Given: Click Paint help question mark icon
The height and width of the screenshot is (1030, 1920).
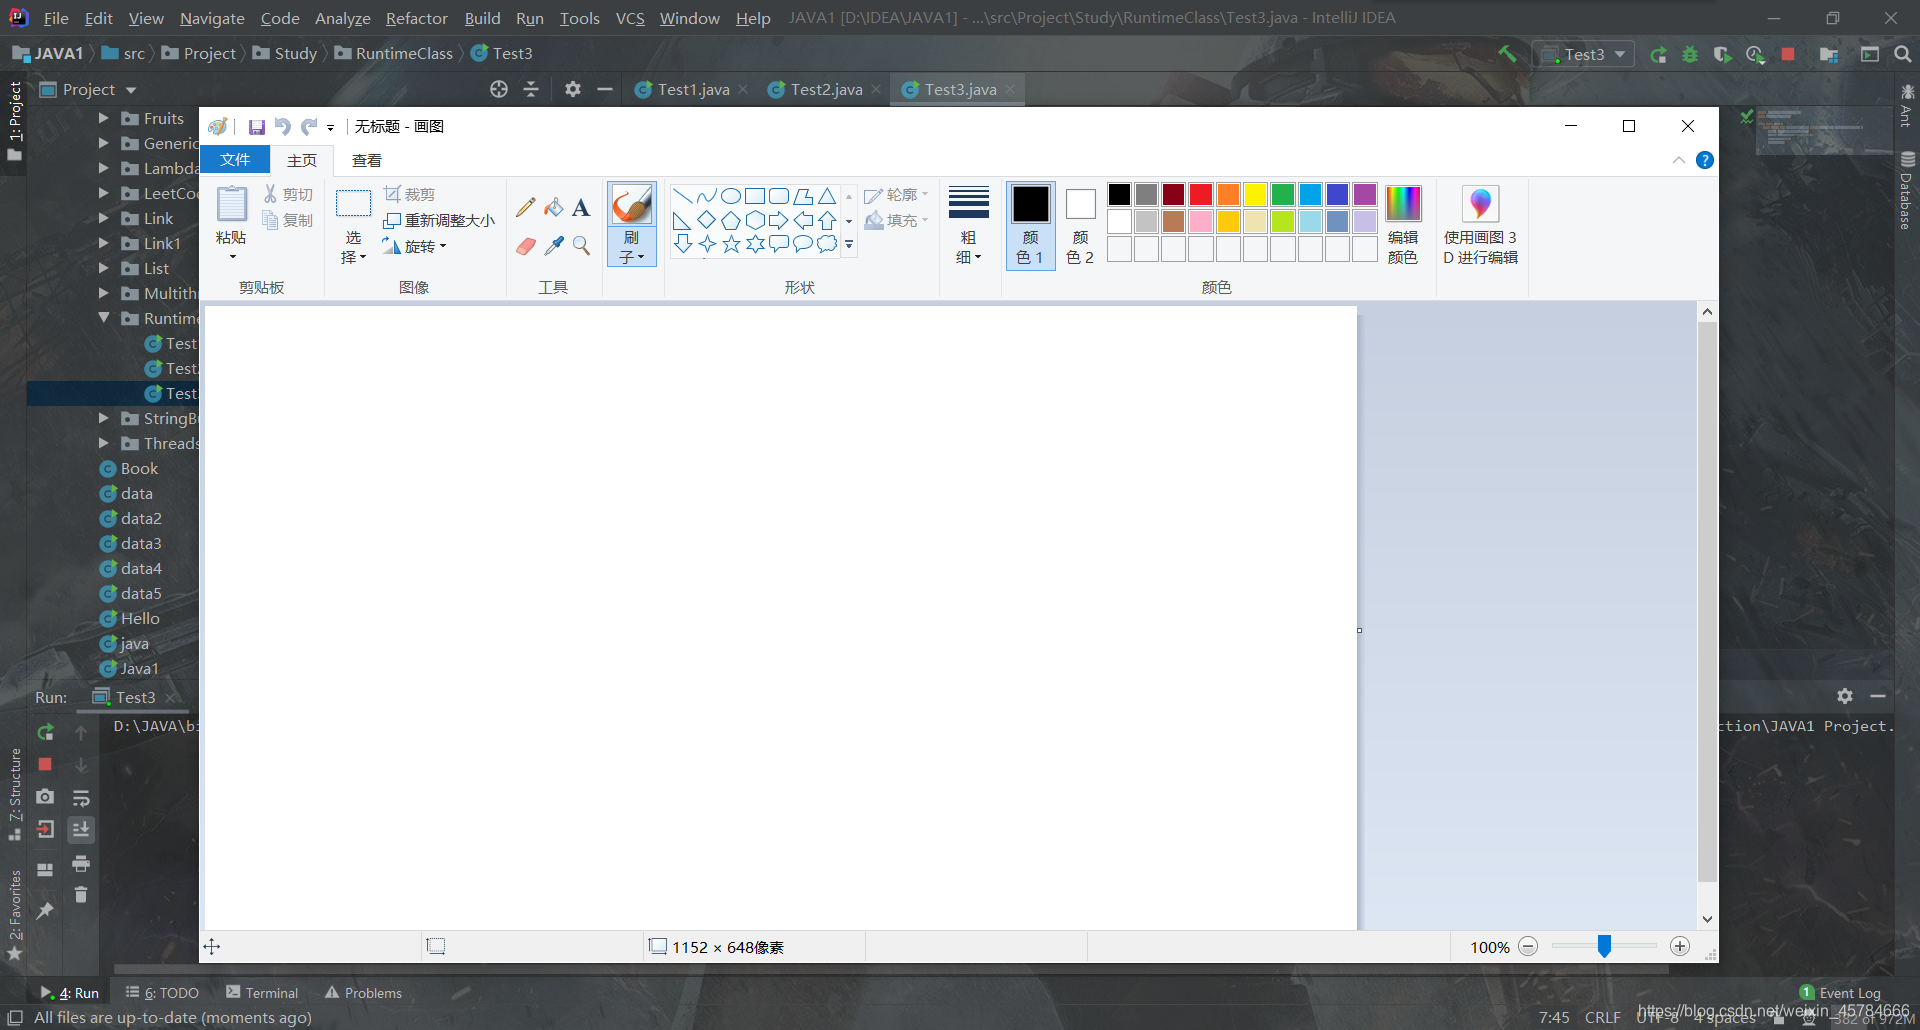Looking at the screenshot, I should (x=1705, y=160).
